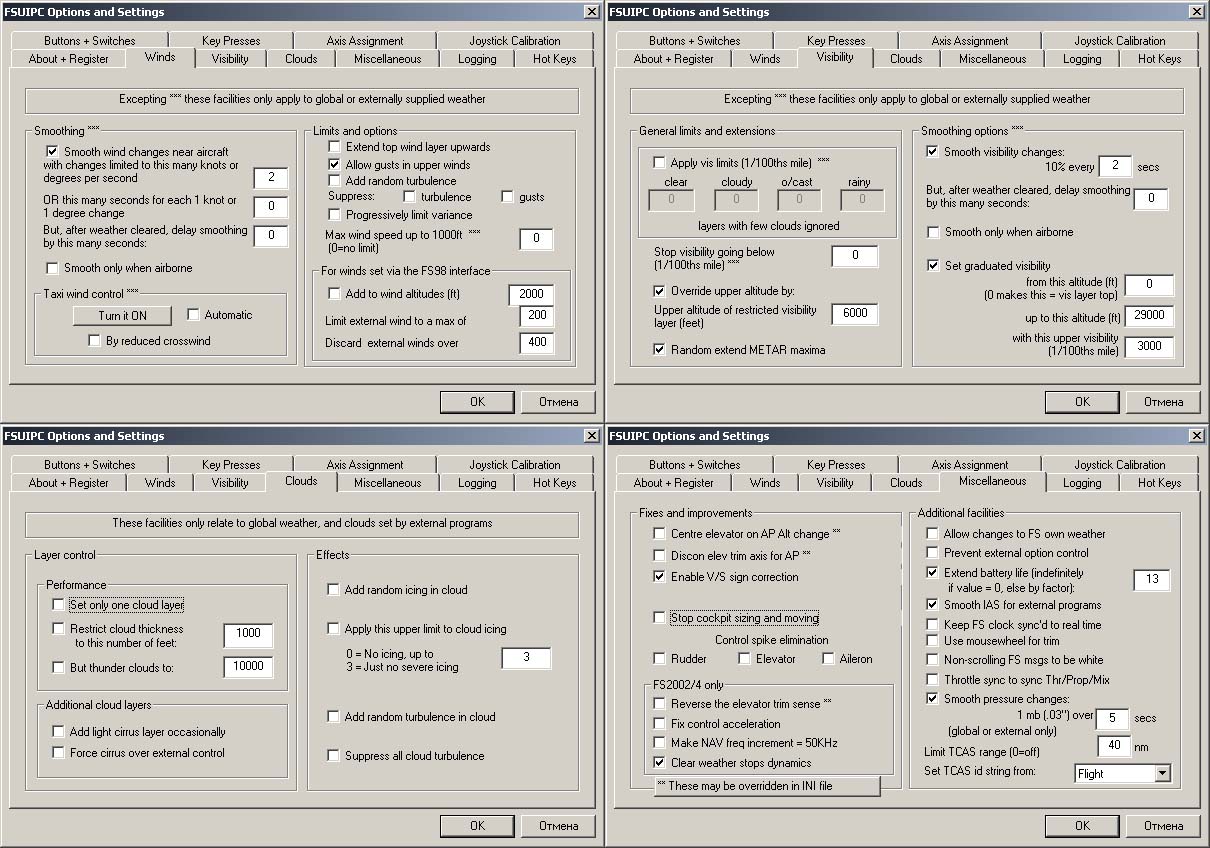The width and height of the screenshot is (1210, 848).
Task: Enable 'Restrict cloud thickness' option
Action: click(x=59, y=629)
